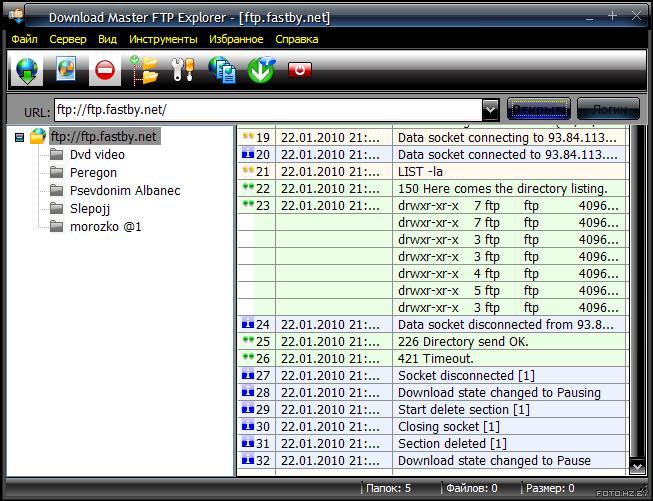Click the folder icon next to morozko @1
Image resolution: width=653 pixels, height=501 pixels.
pyautogui.click(x=56, y=227)
